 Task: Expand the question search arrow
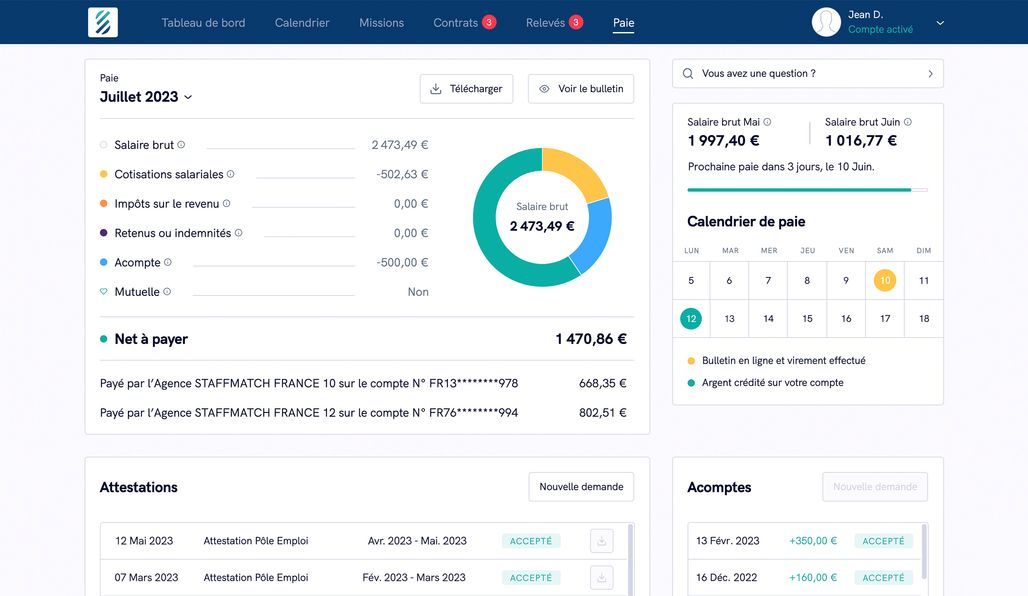tap(930, 74)
